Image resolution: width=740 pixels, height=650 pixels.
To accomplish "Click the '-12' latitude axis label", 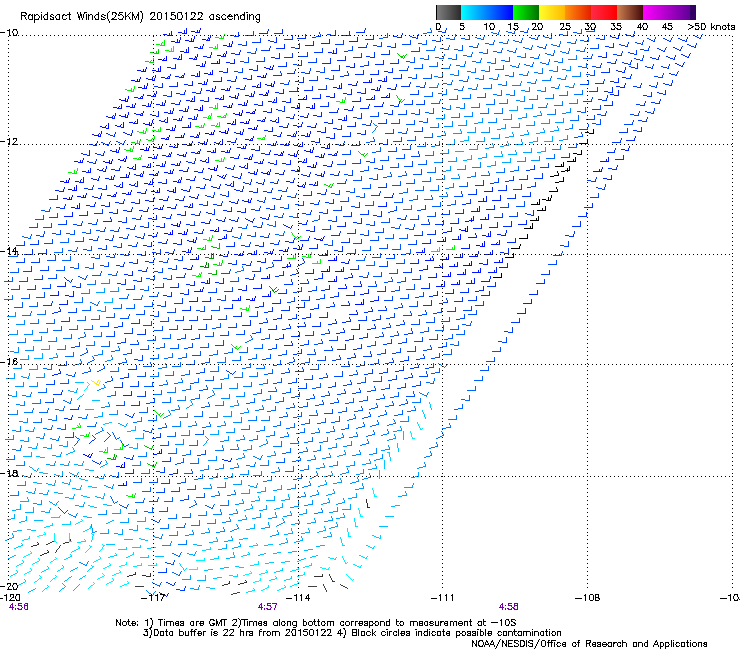I will pyautogui.click(x=9, y=142).
